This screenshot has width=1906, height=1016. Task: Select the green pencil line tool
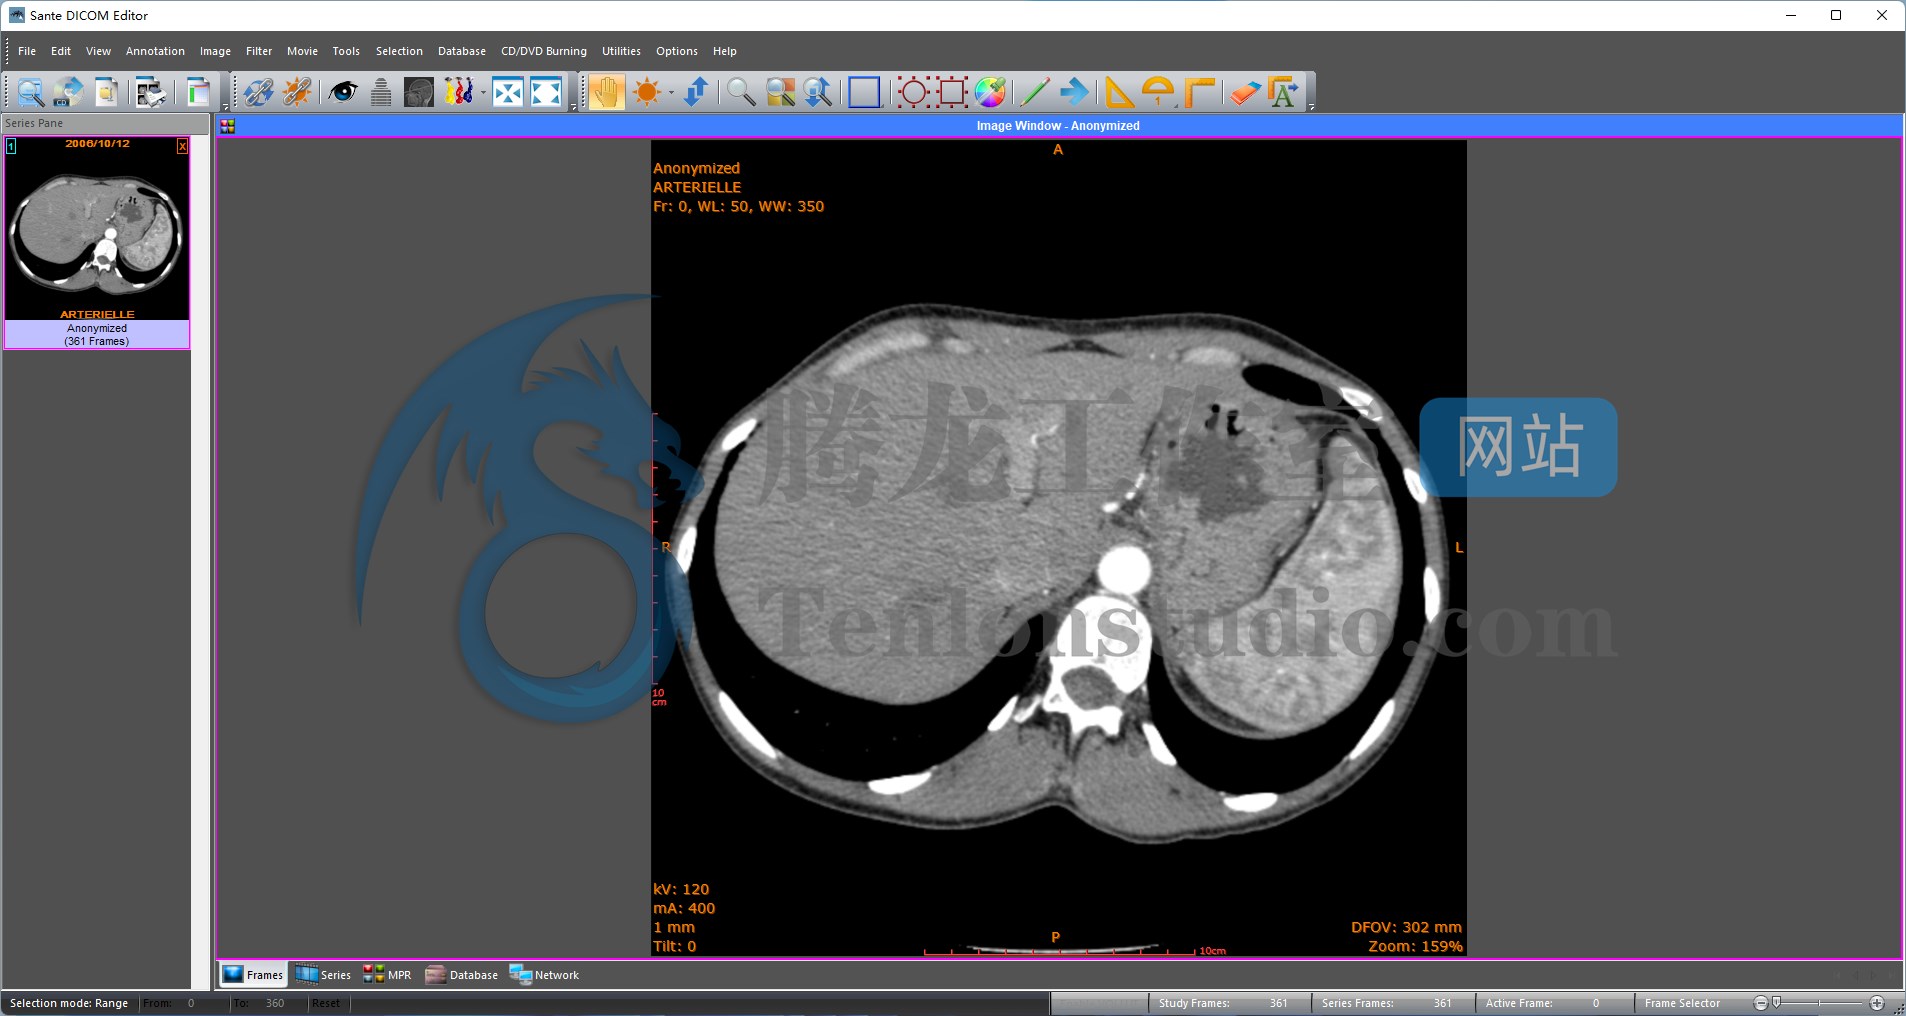coord(1034,92)
